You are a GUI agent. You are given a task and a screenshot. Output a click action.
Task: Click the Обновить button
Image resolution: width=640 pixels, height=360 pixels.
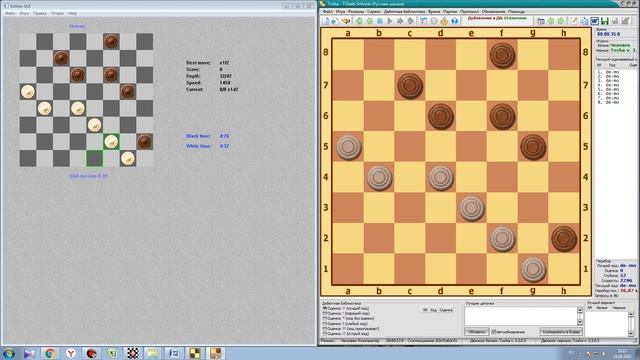[476, 331]
